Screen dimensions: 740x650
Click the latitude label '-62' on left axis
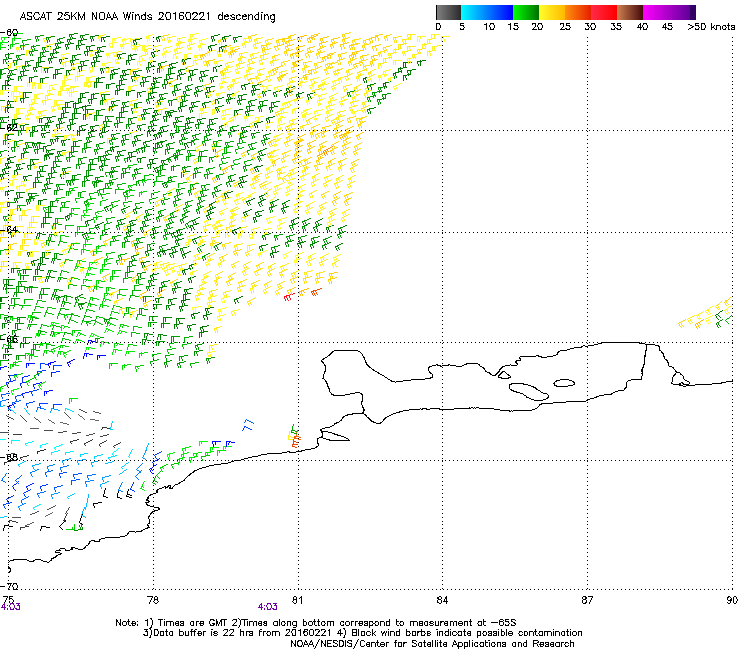(11, 127)
